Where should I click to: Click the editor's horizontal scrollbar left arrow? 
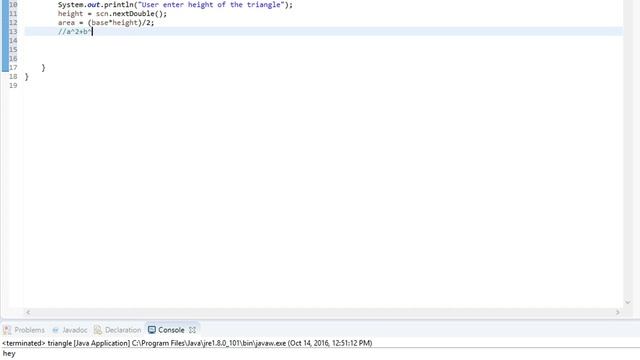(28, 312)
